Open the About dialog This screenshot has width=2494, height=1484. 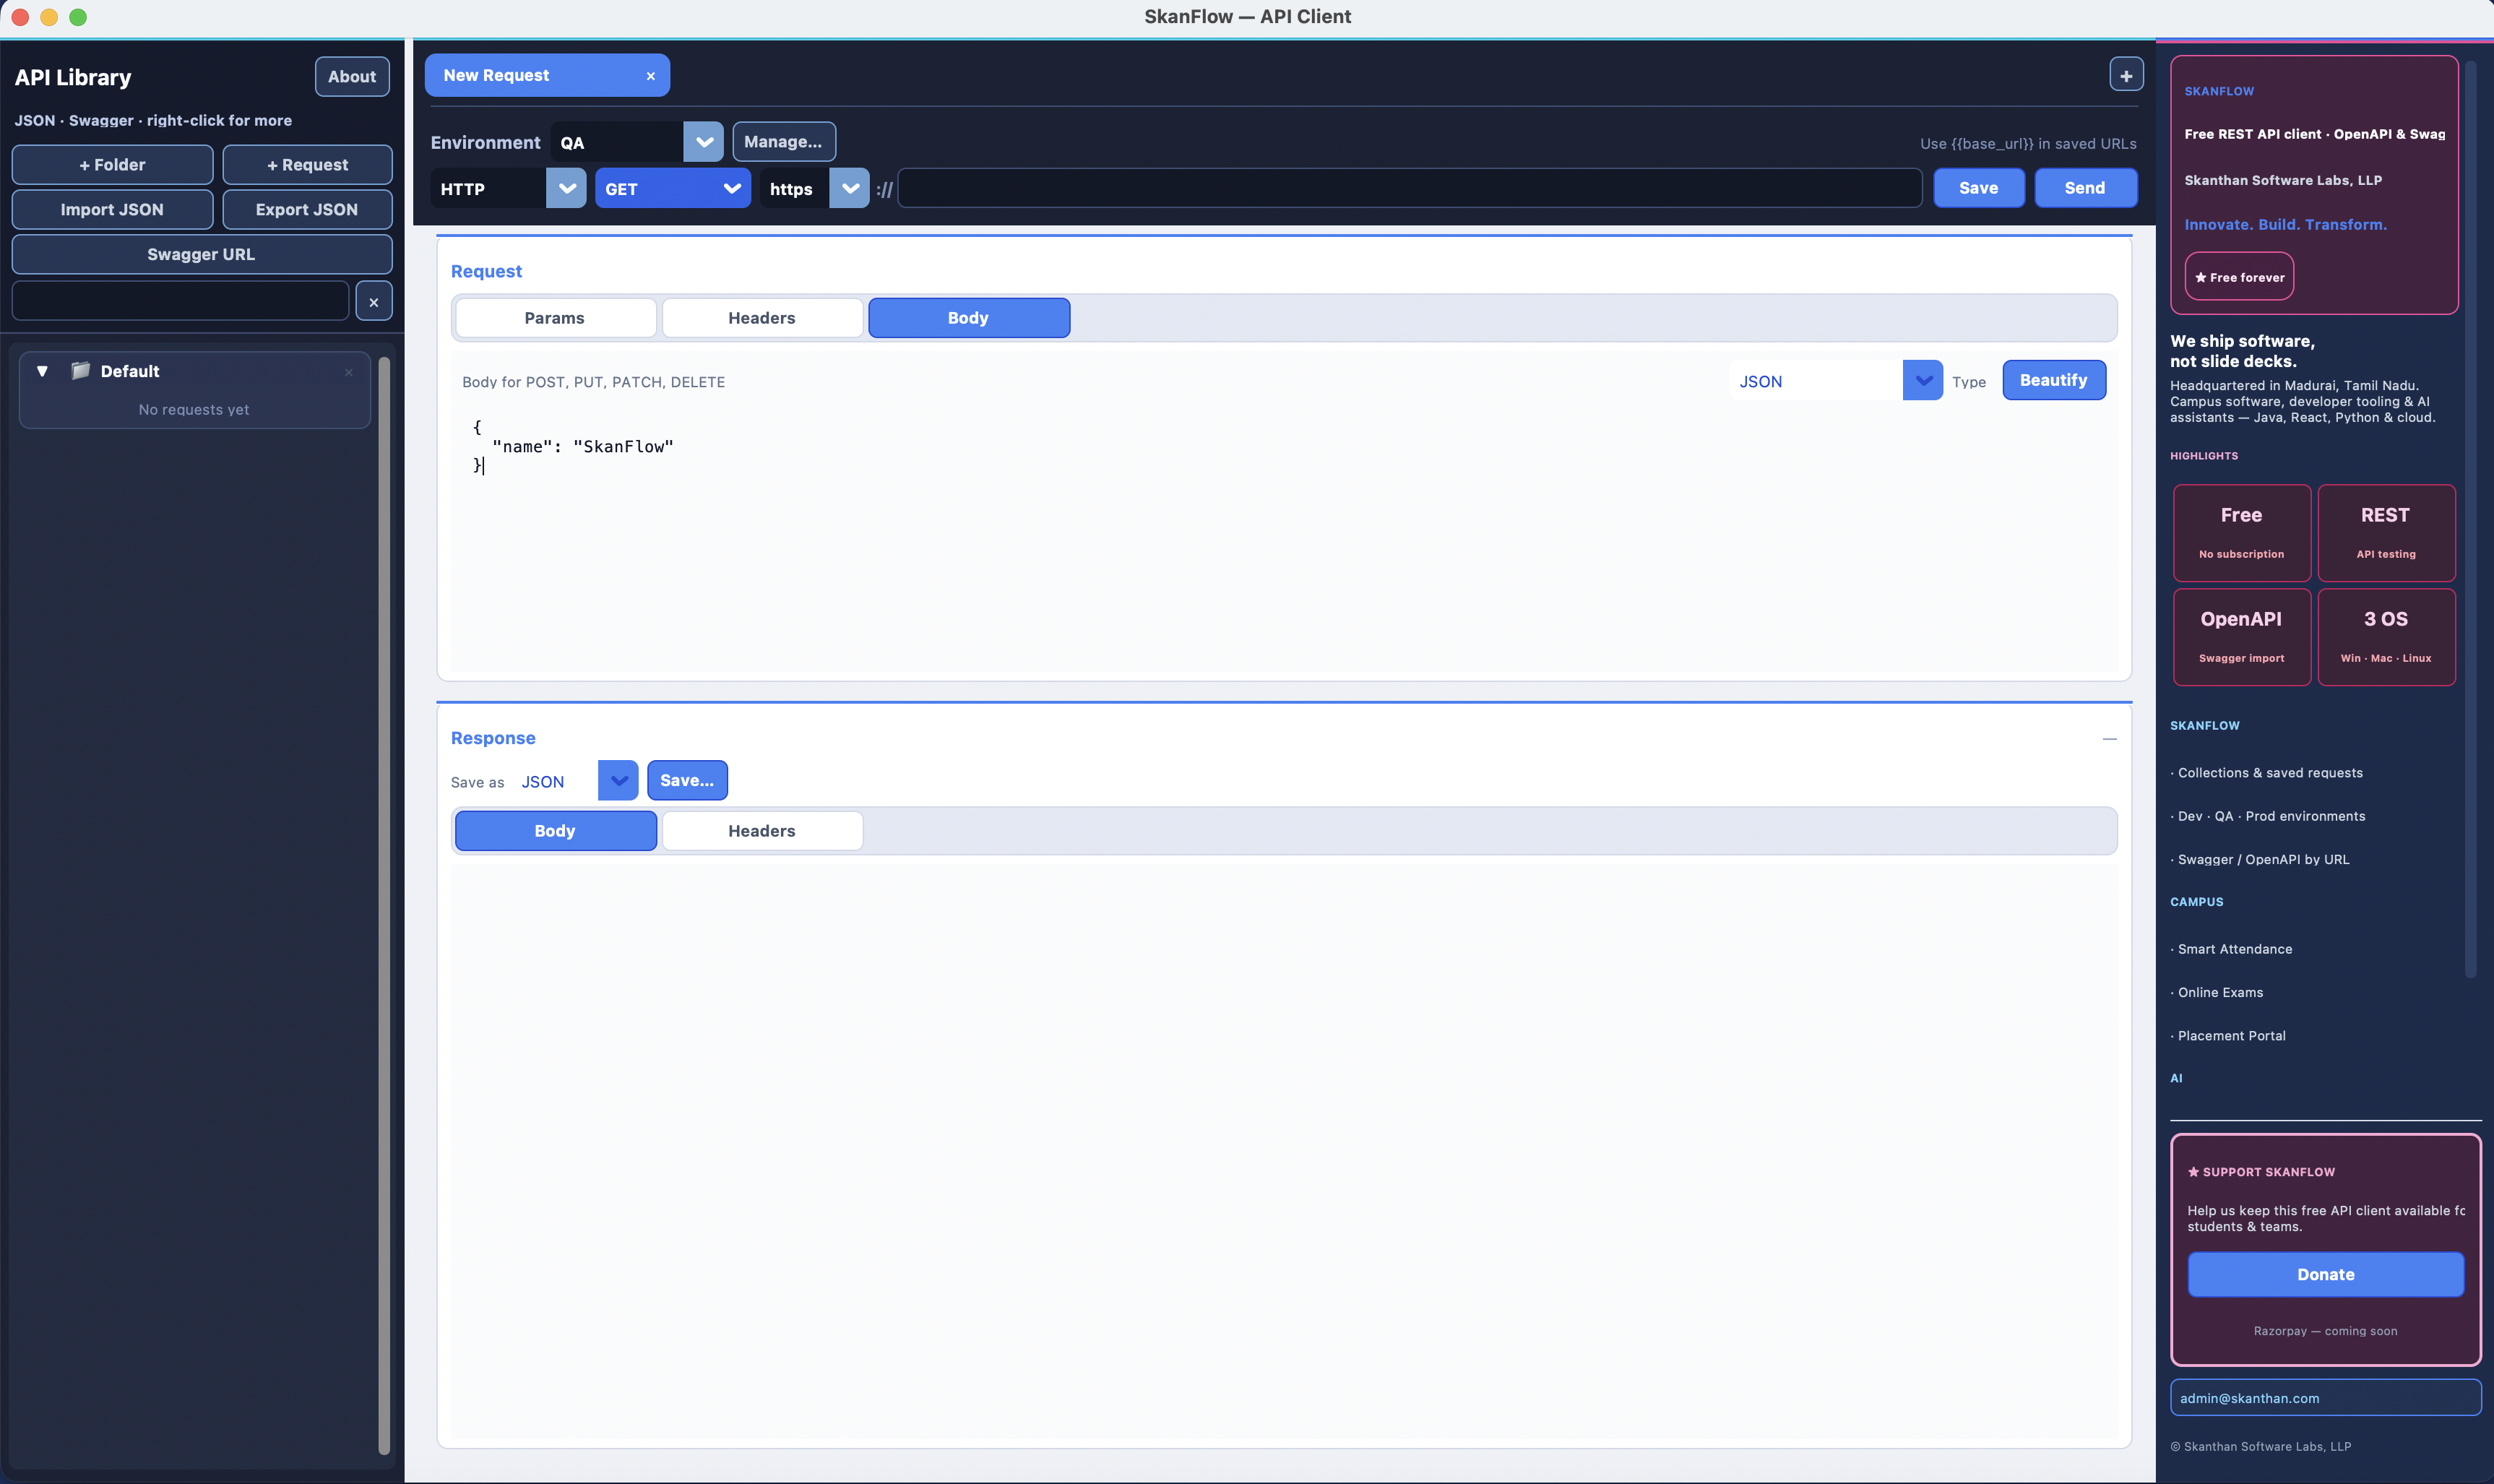[352, 77]
